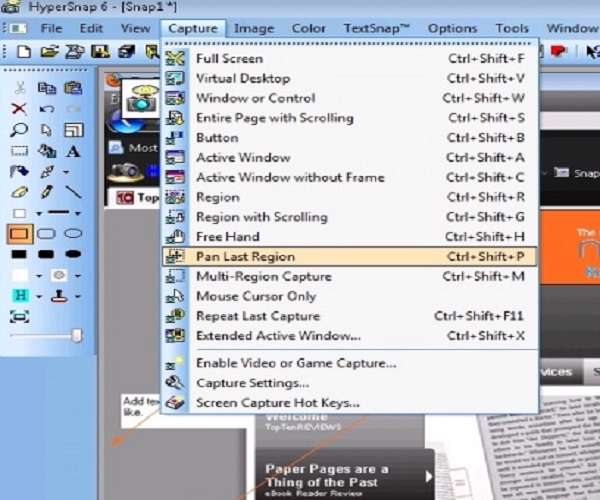Select the Stamp tool
Viewport: 600px width, 500px height.
pos(59,296)
